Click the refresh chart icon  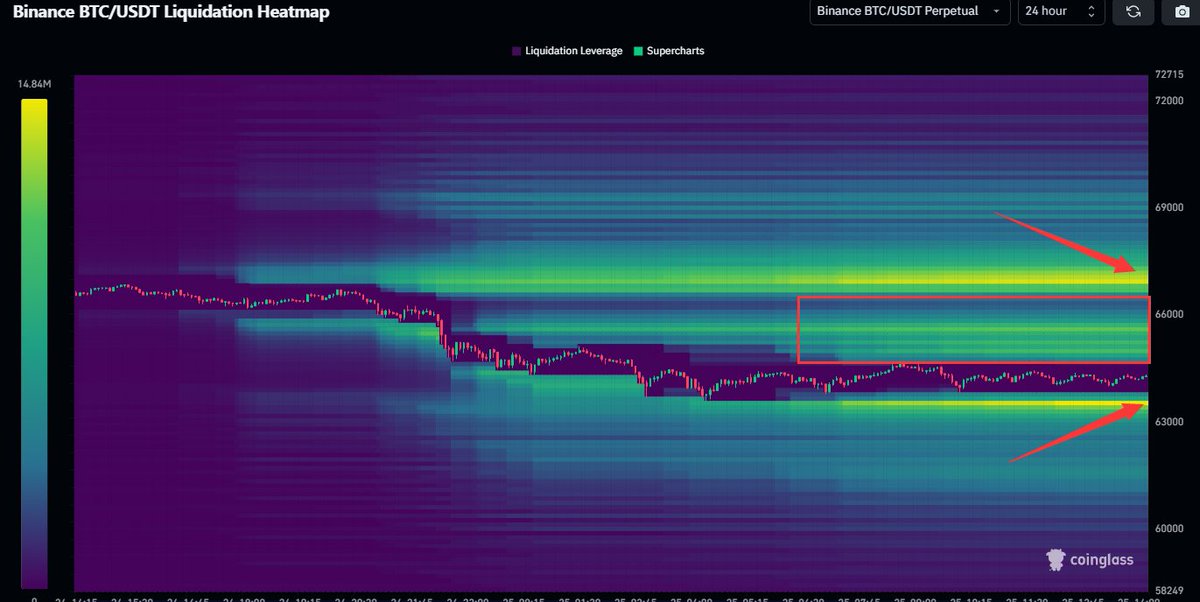click(1133, 11)
